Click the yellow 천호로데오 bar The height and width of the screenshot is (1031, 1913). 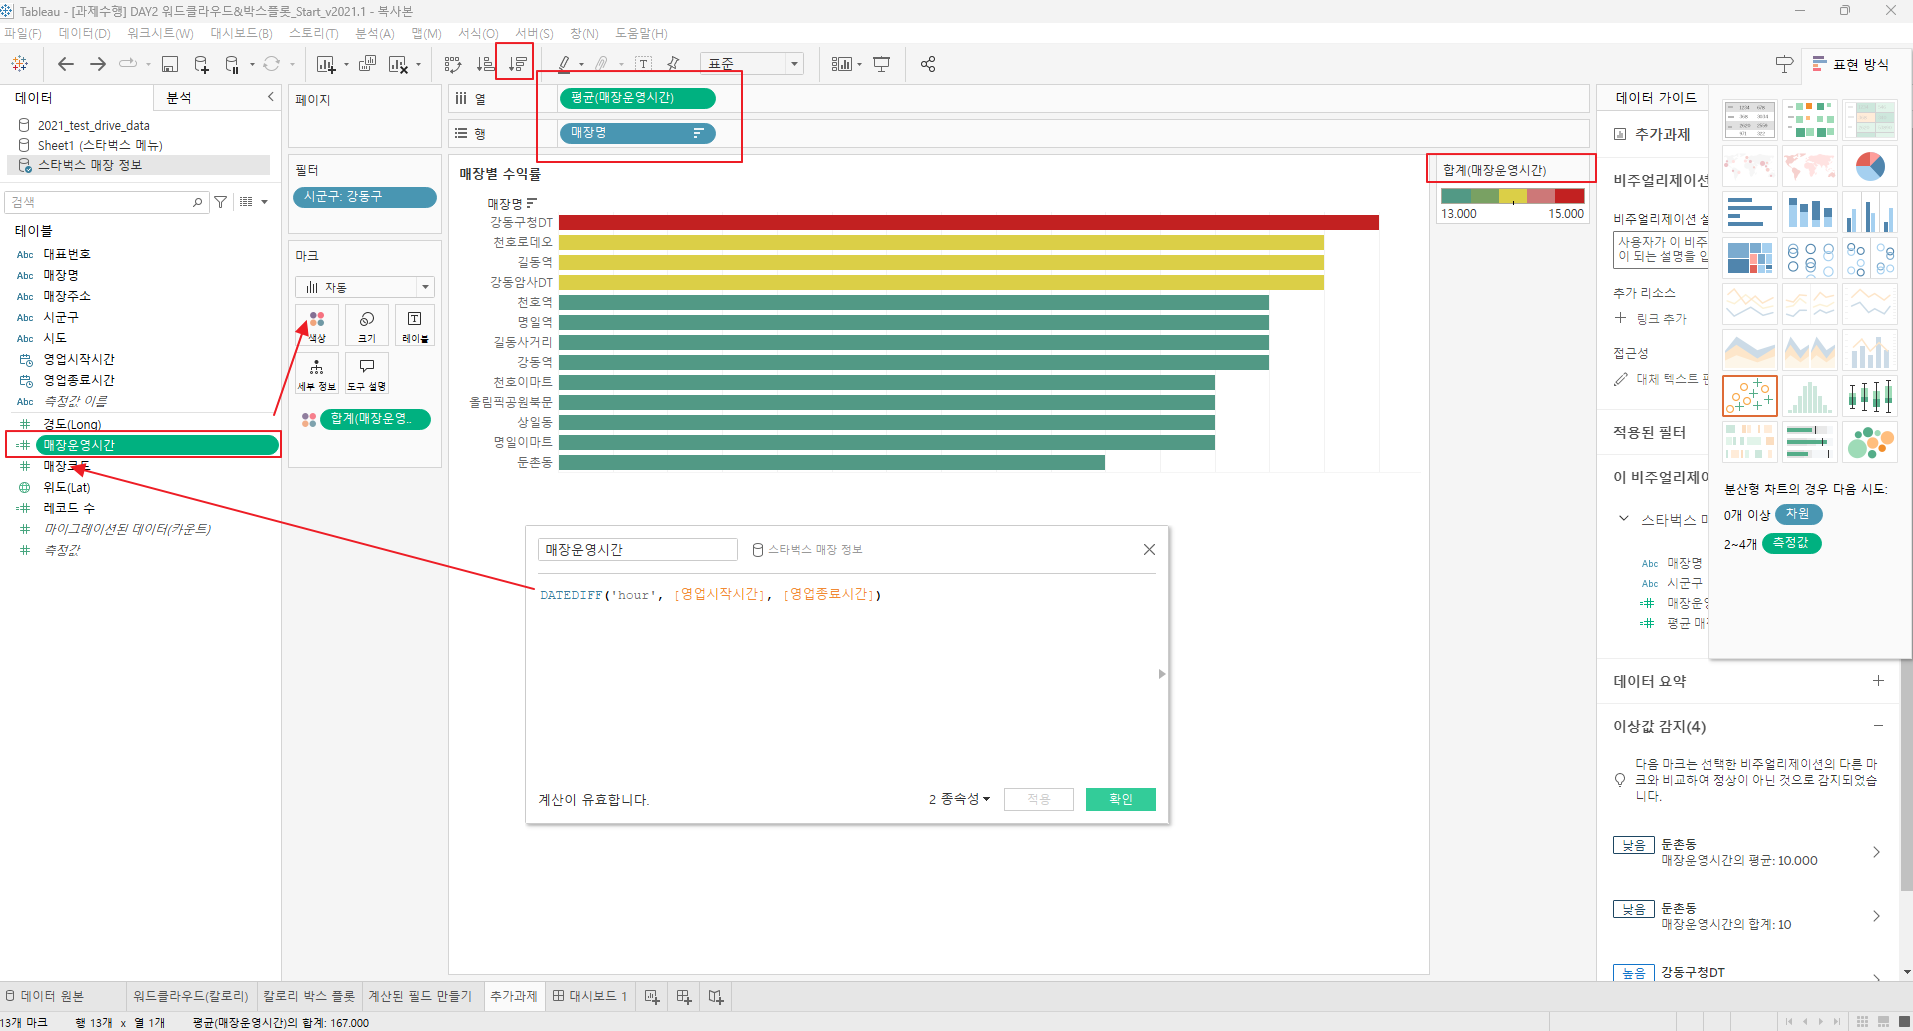pyautogui.click(x=941, y=242)
